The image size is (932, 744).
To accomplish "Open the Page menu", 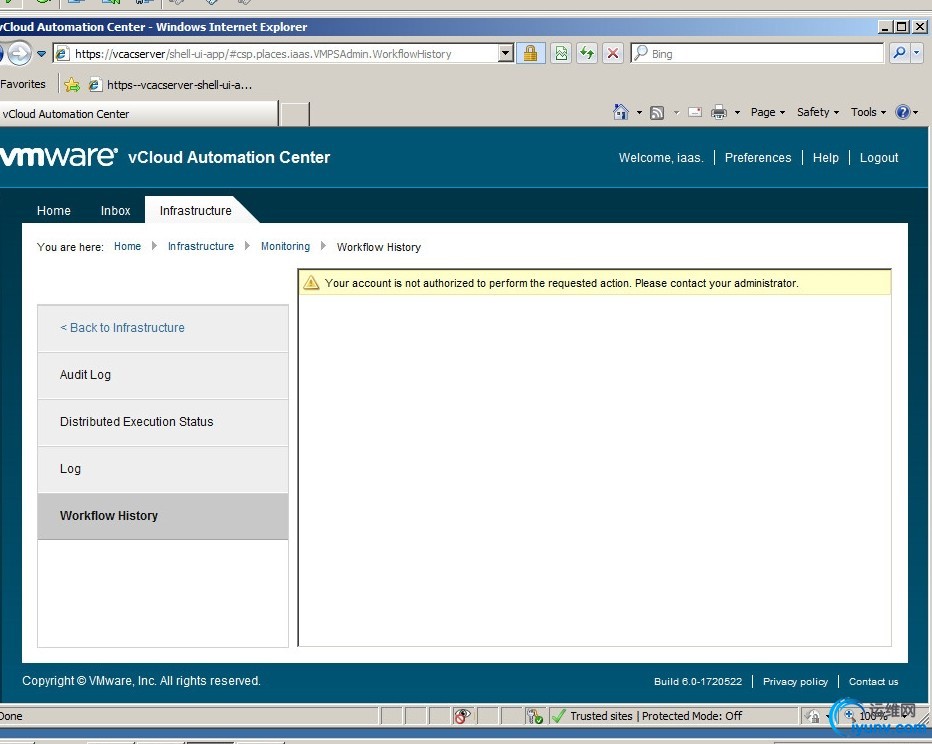I will tap(767, 112).
